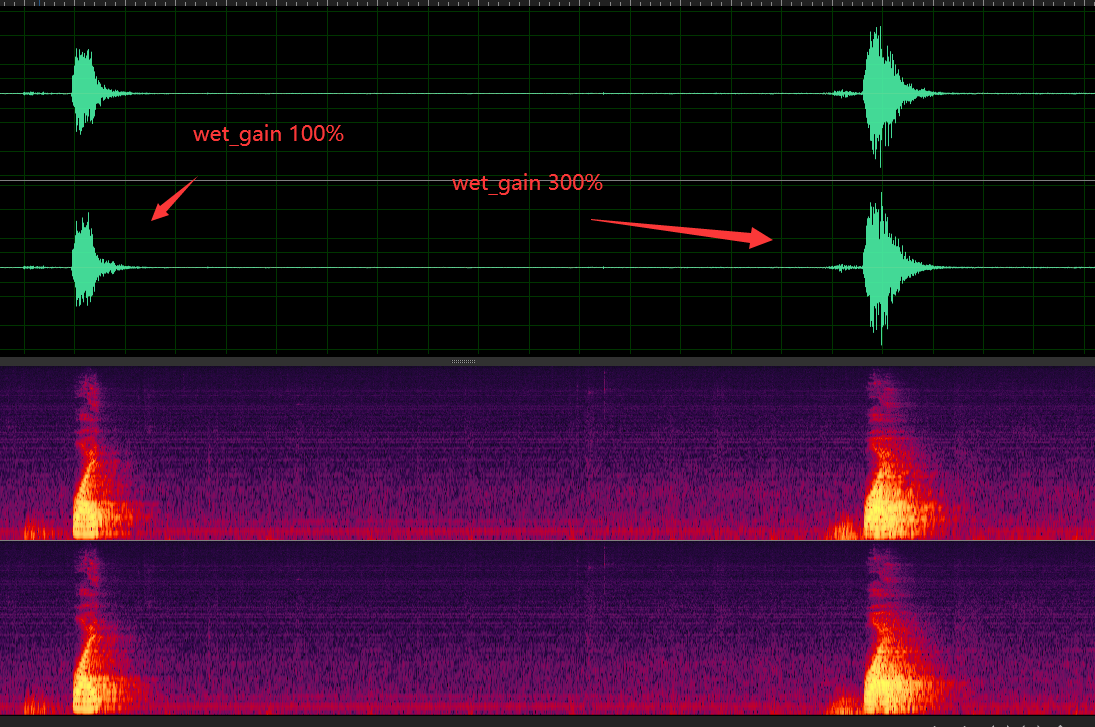1095x727 pixels.
Task: Grab the dotted splitter handle between waveform and spectrogram
Action: 463,361
